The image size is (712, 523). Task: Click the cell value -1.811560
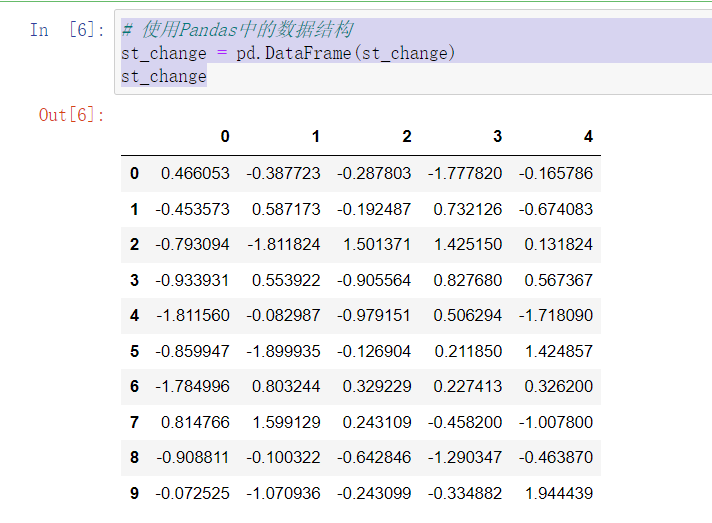click(193, 316)
